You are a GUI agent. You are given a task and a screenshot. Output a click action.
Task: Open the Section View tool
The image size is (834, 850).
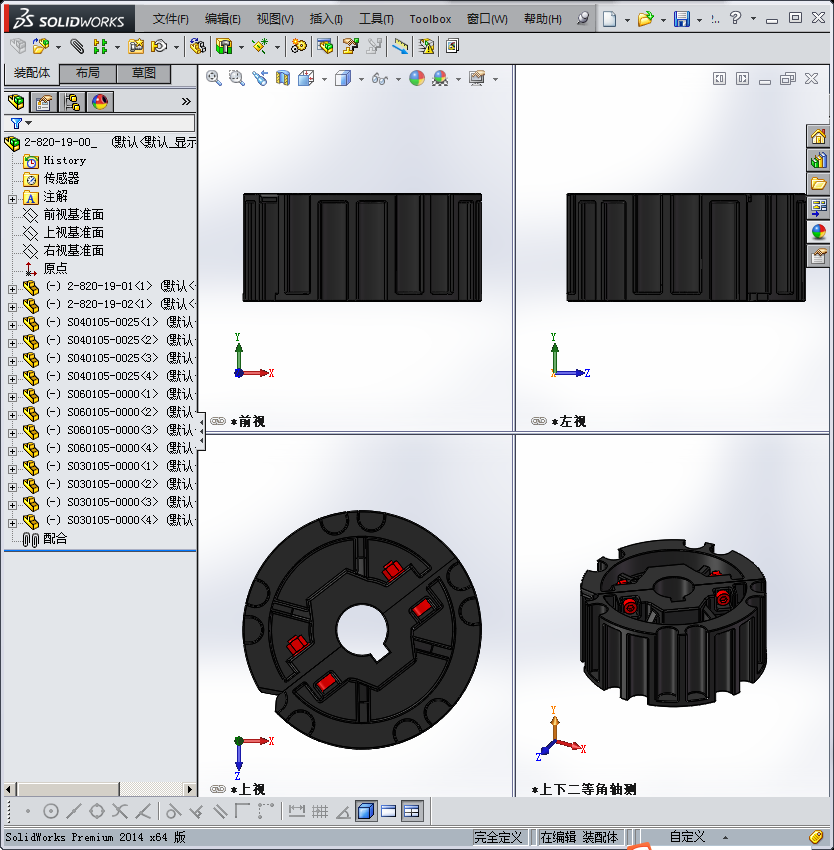(283, 78)
